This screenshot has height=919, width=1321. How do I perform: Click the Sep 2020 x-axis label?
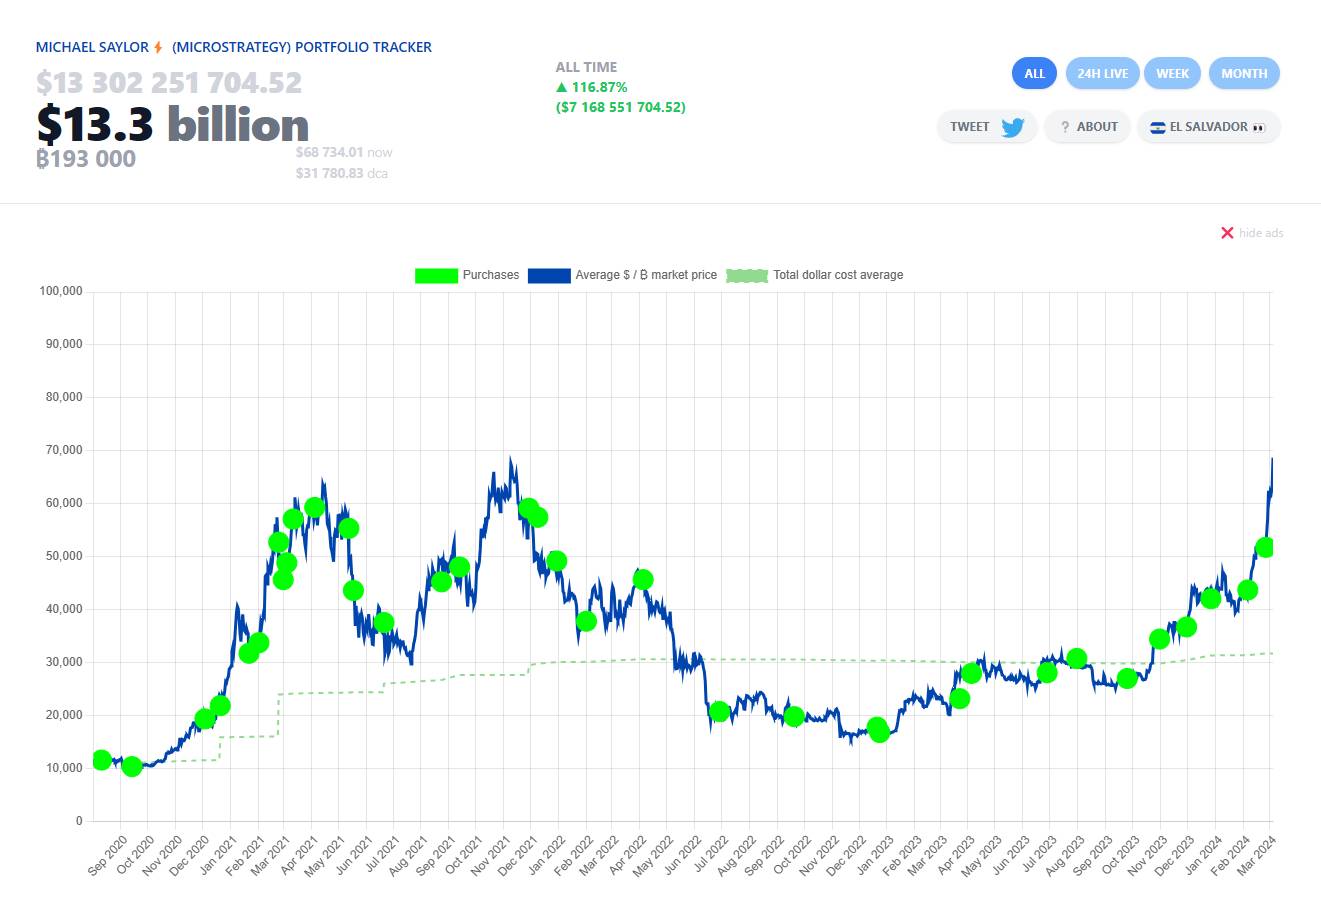[x=108, y=857]
